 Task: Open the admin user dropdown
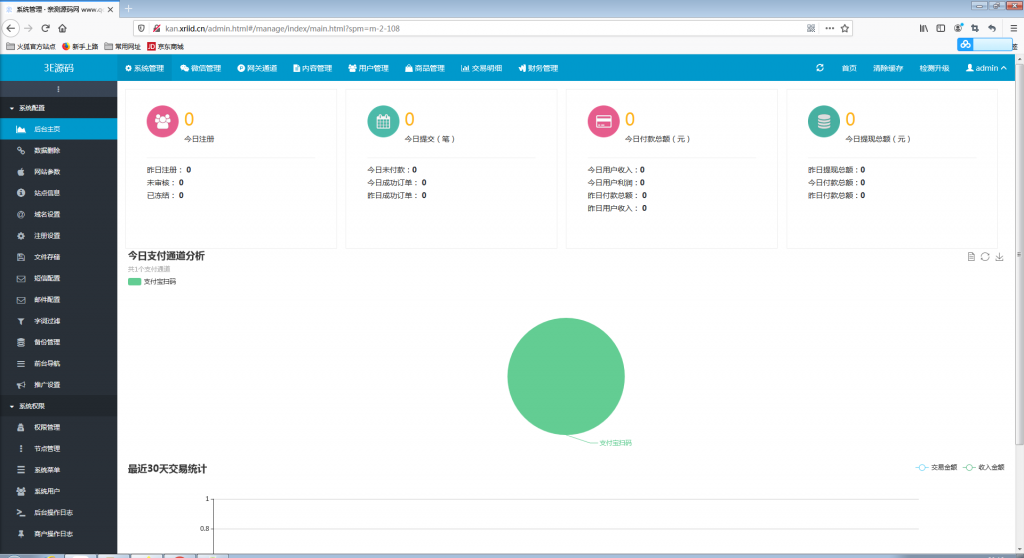click(x=986, y=68)
